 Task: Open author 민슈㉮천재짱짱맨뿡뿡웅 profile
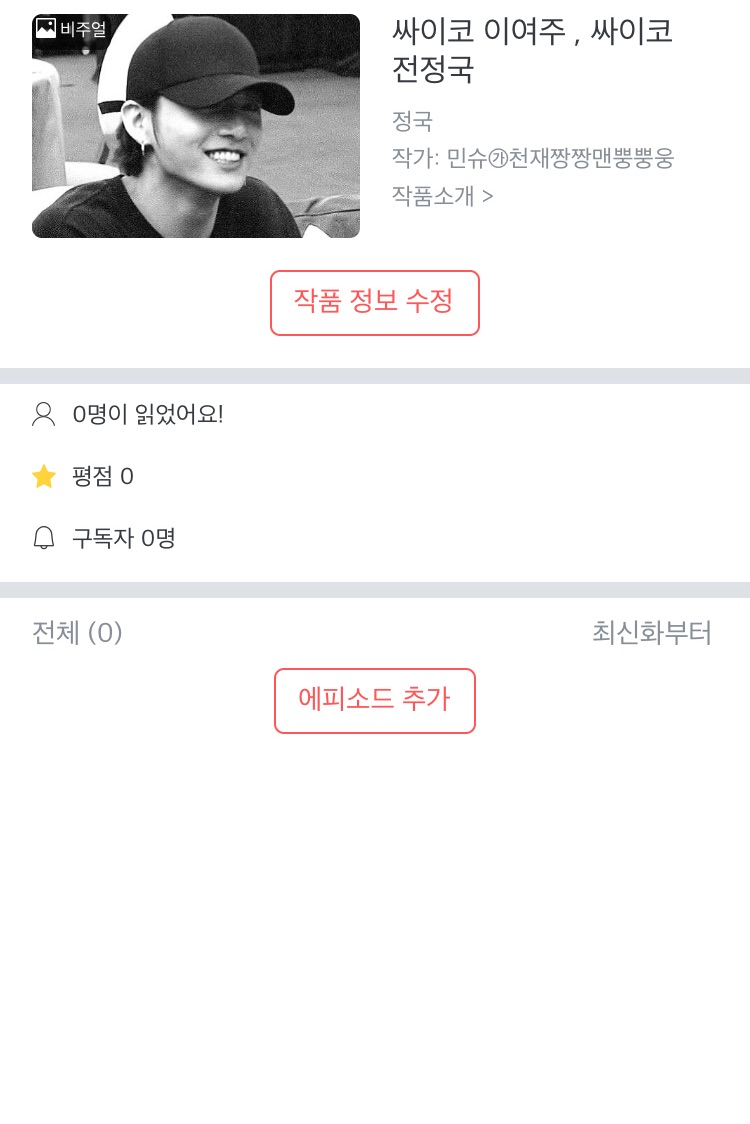(x=560, y=158)
